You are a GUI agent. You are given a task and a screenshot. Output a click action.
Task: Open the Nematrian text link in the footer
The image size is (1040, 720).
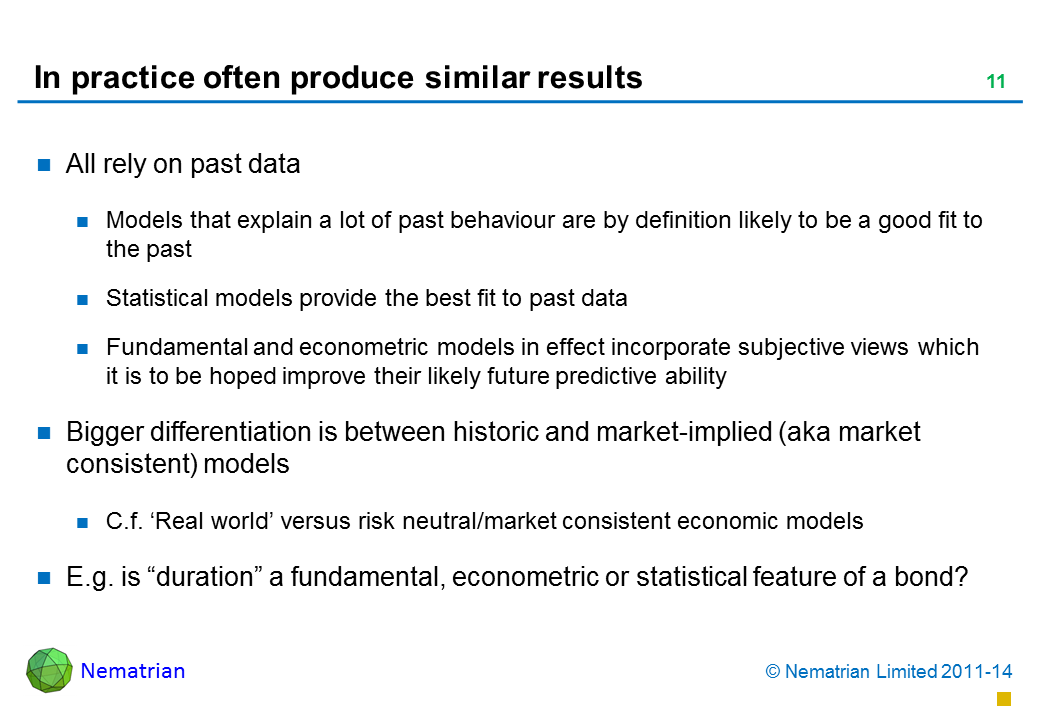click(x=133, y=671)
